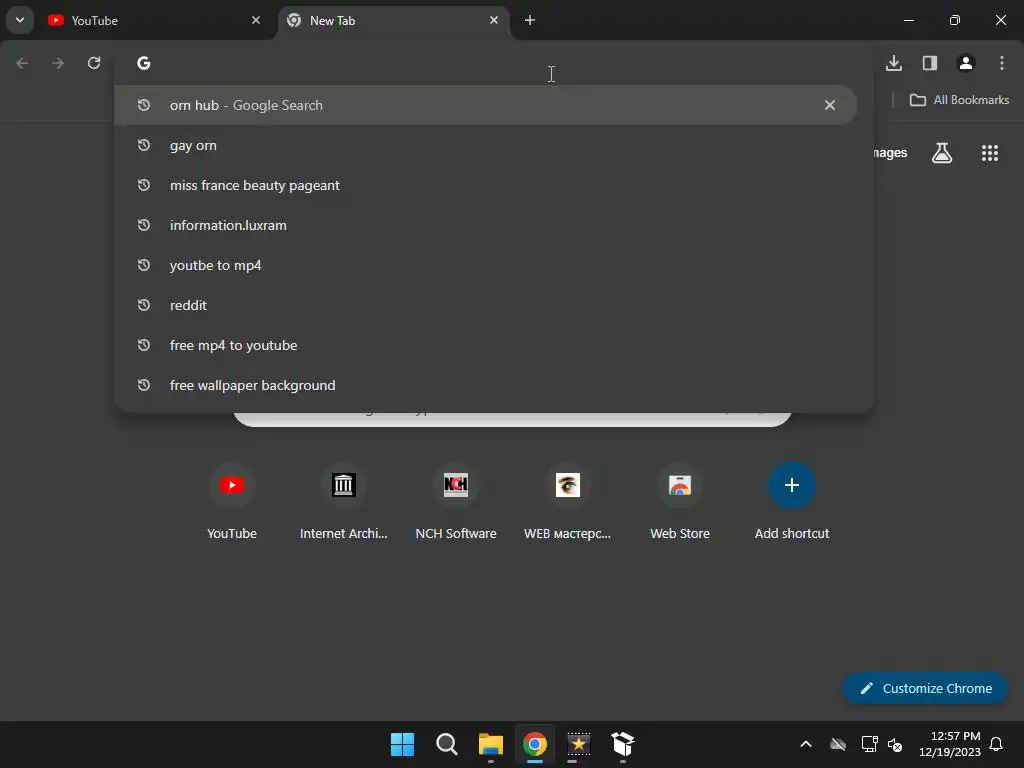This screenshot has height=768, width=1024.
Task: Select 'youtbe to mp4' suggestion
Action: pos(486,265)
